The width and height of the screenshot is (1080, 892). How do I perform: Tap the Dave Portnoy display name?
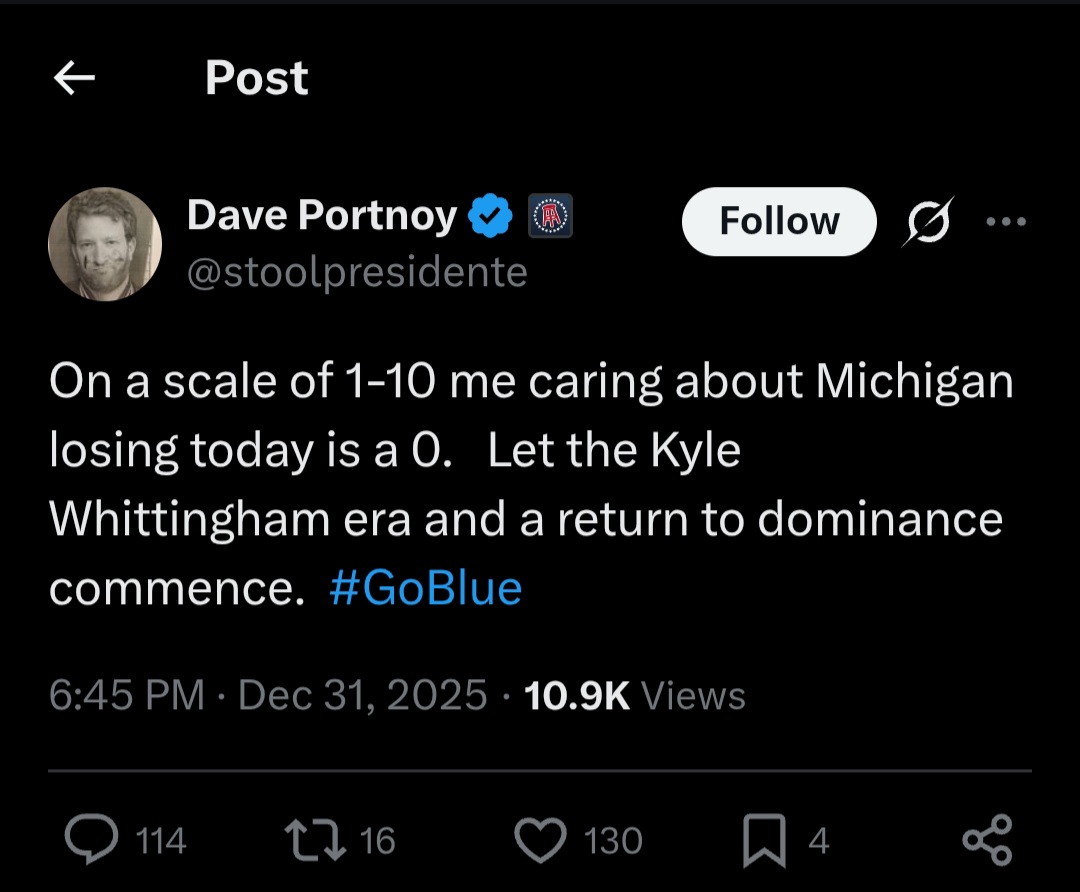pyautogui.click(x=321, y=216)
